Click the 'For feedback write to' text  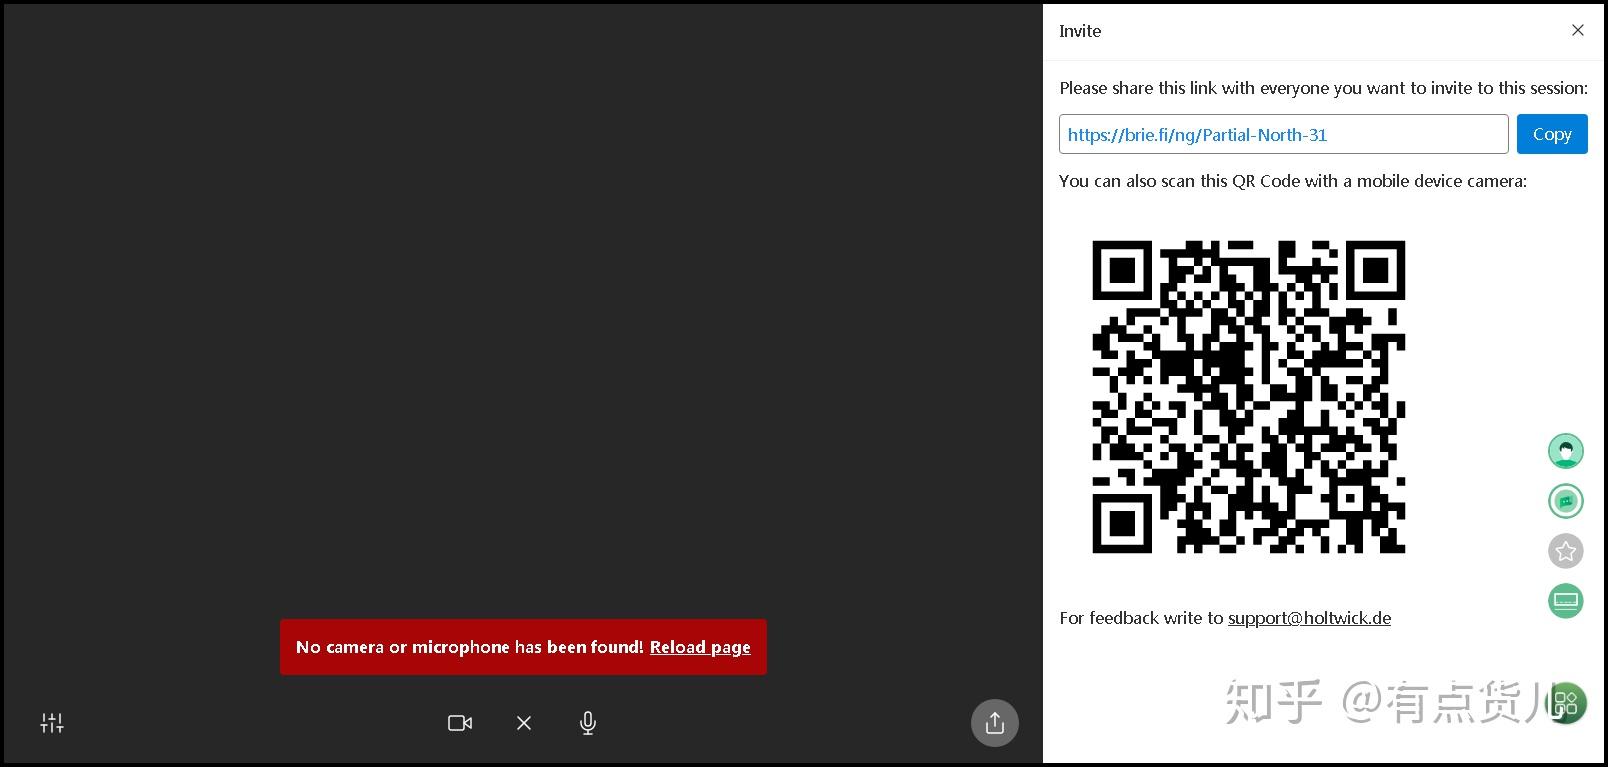(x=1141, y=618)
